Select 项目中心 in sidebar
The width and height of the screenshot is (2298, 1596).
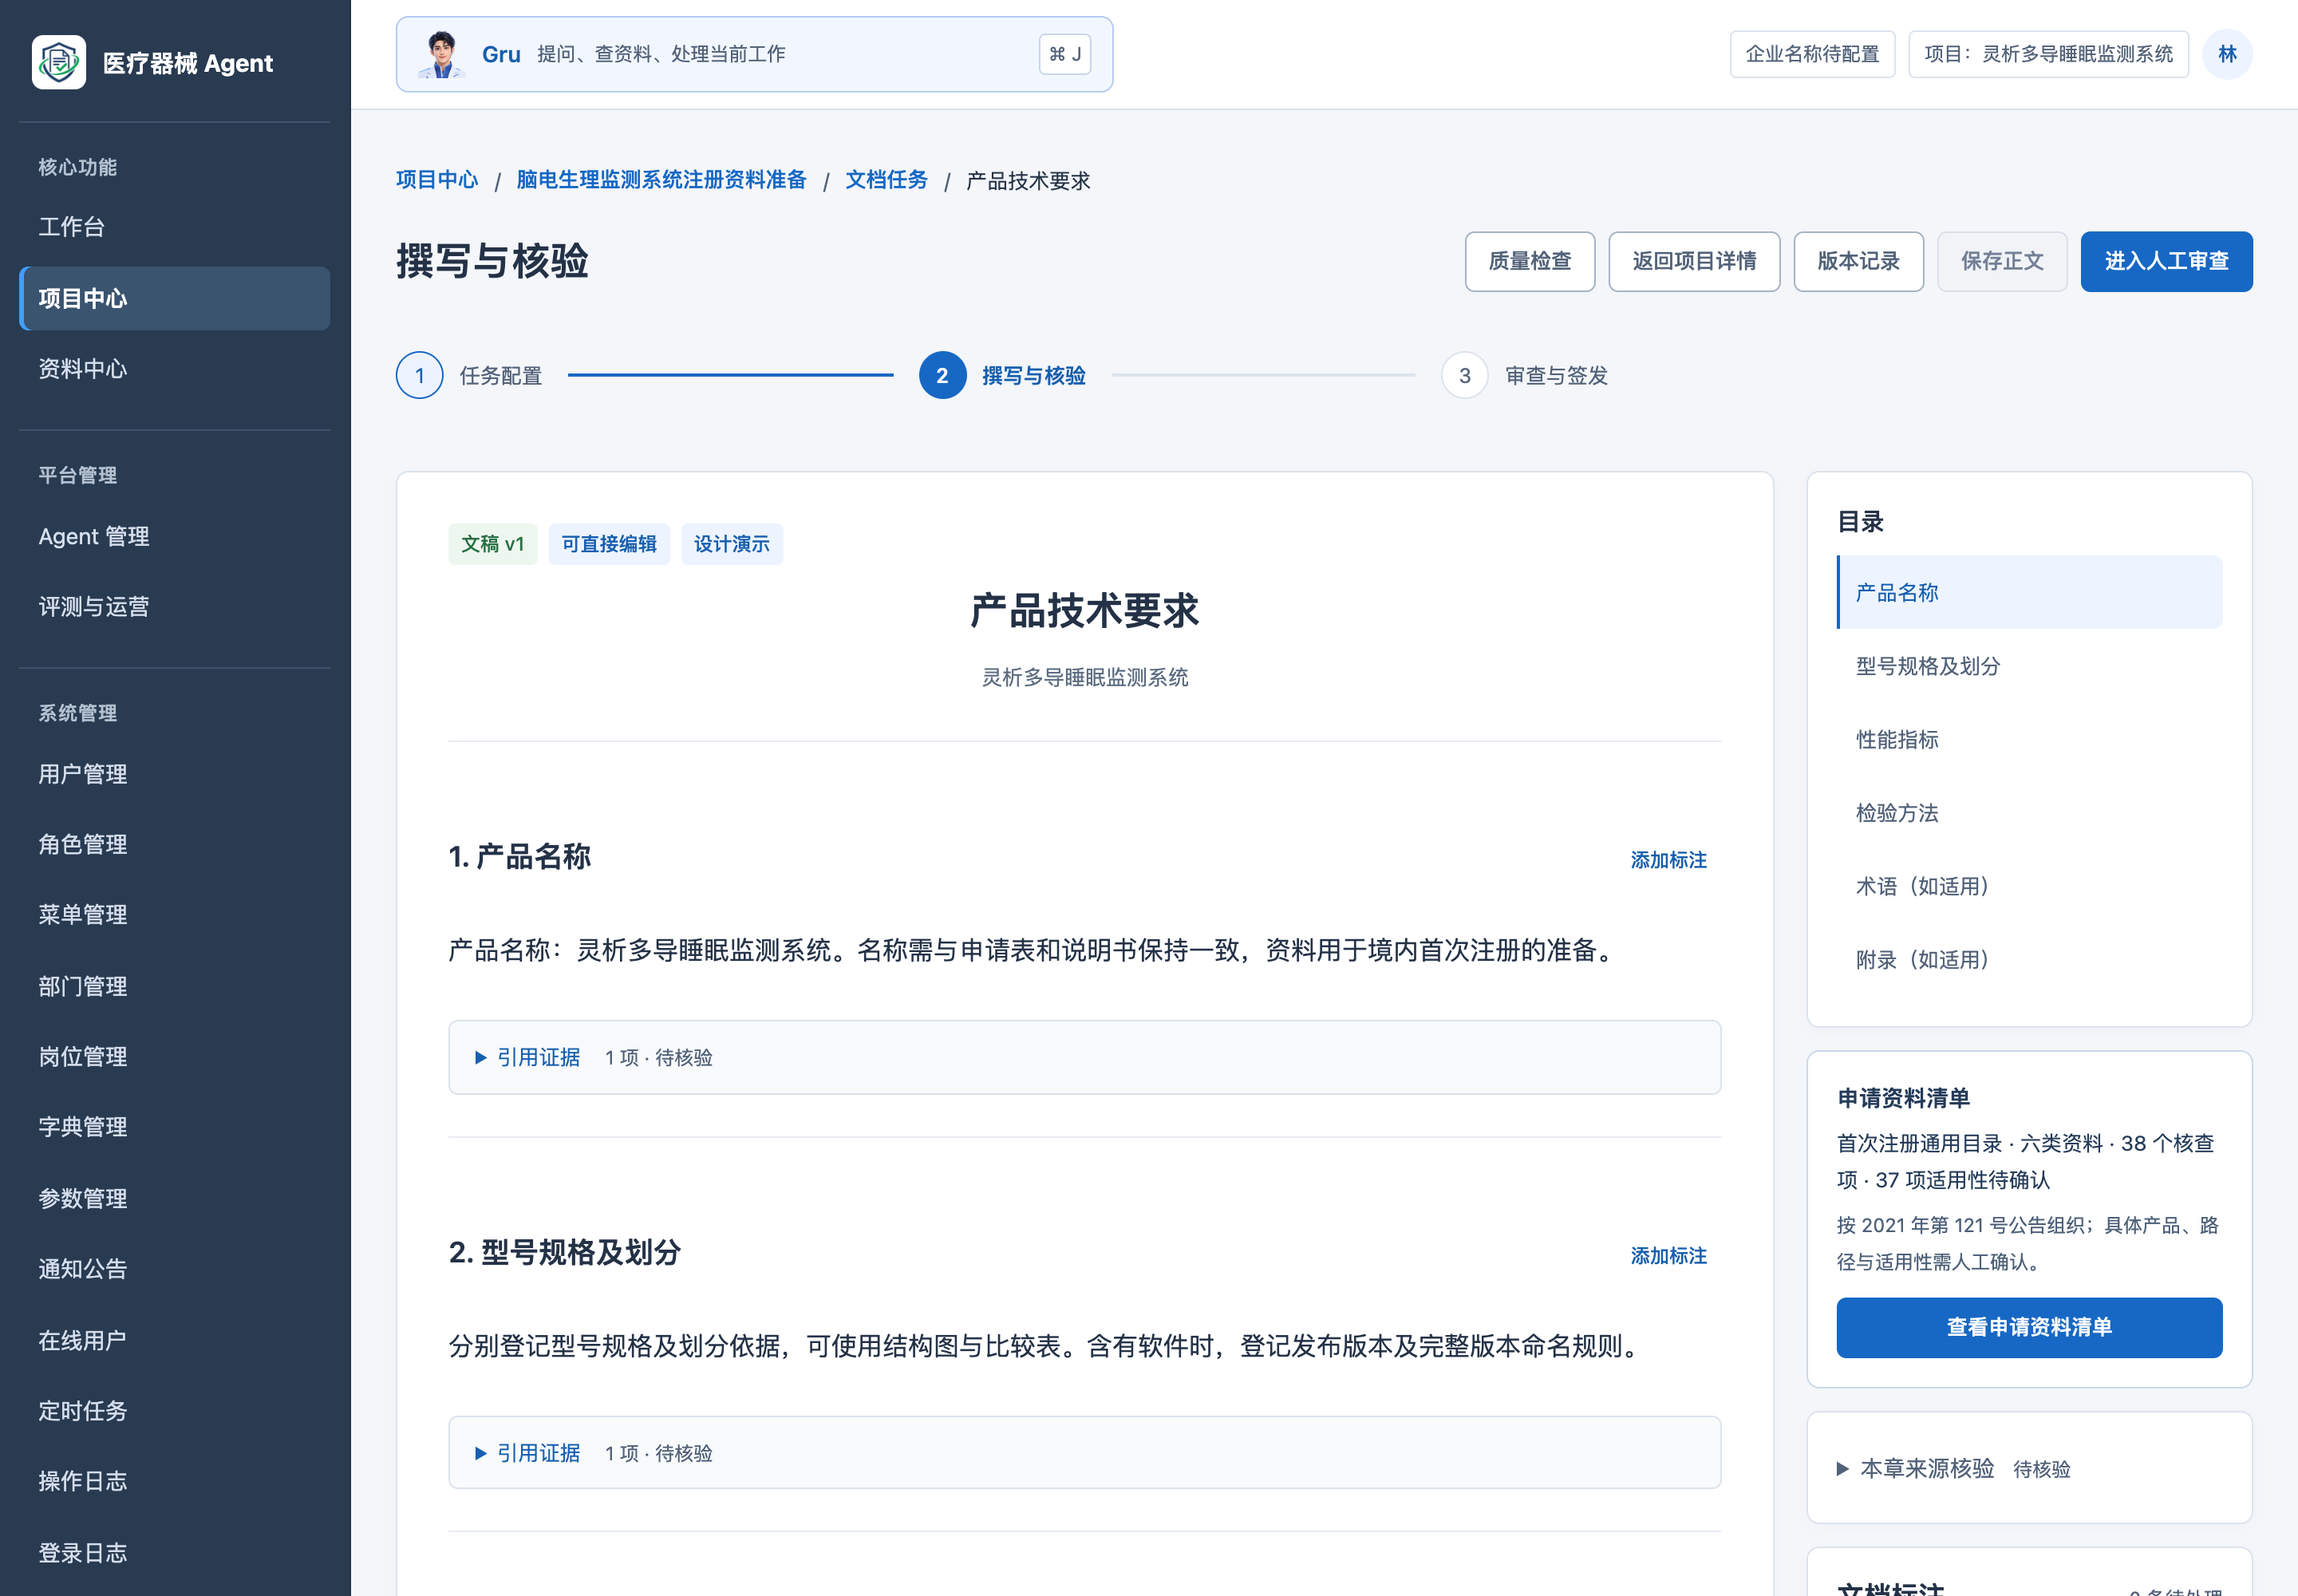(174, 298)
